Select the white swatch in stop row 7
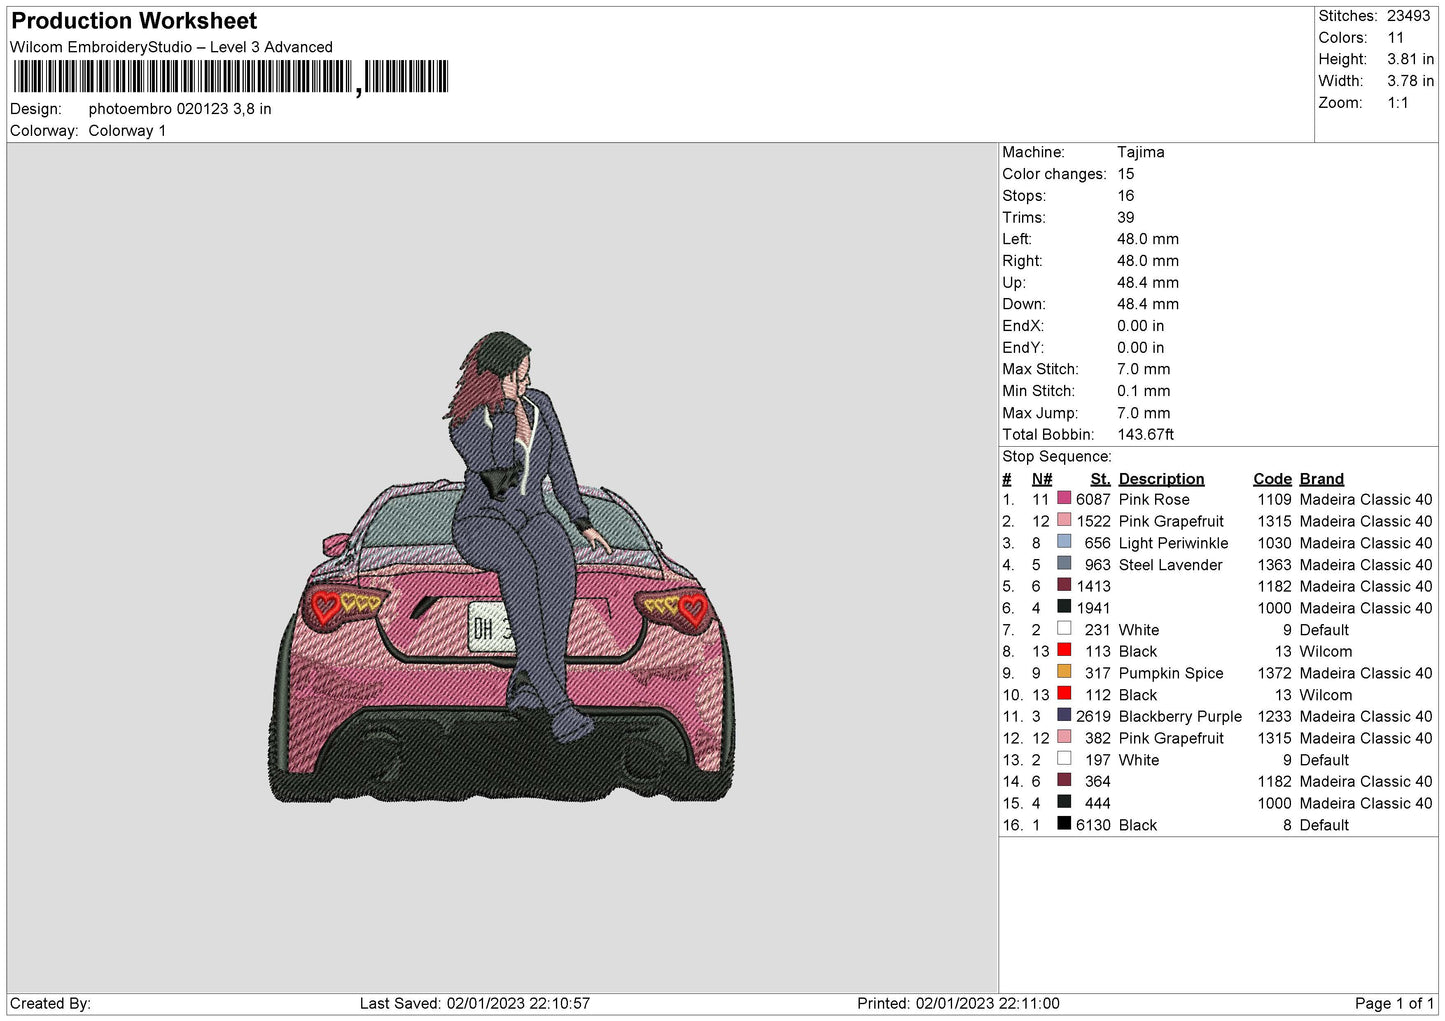Viewport: 1445px width, 1021px height. 1064,629
